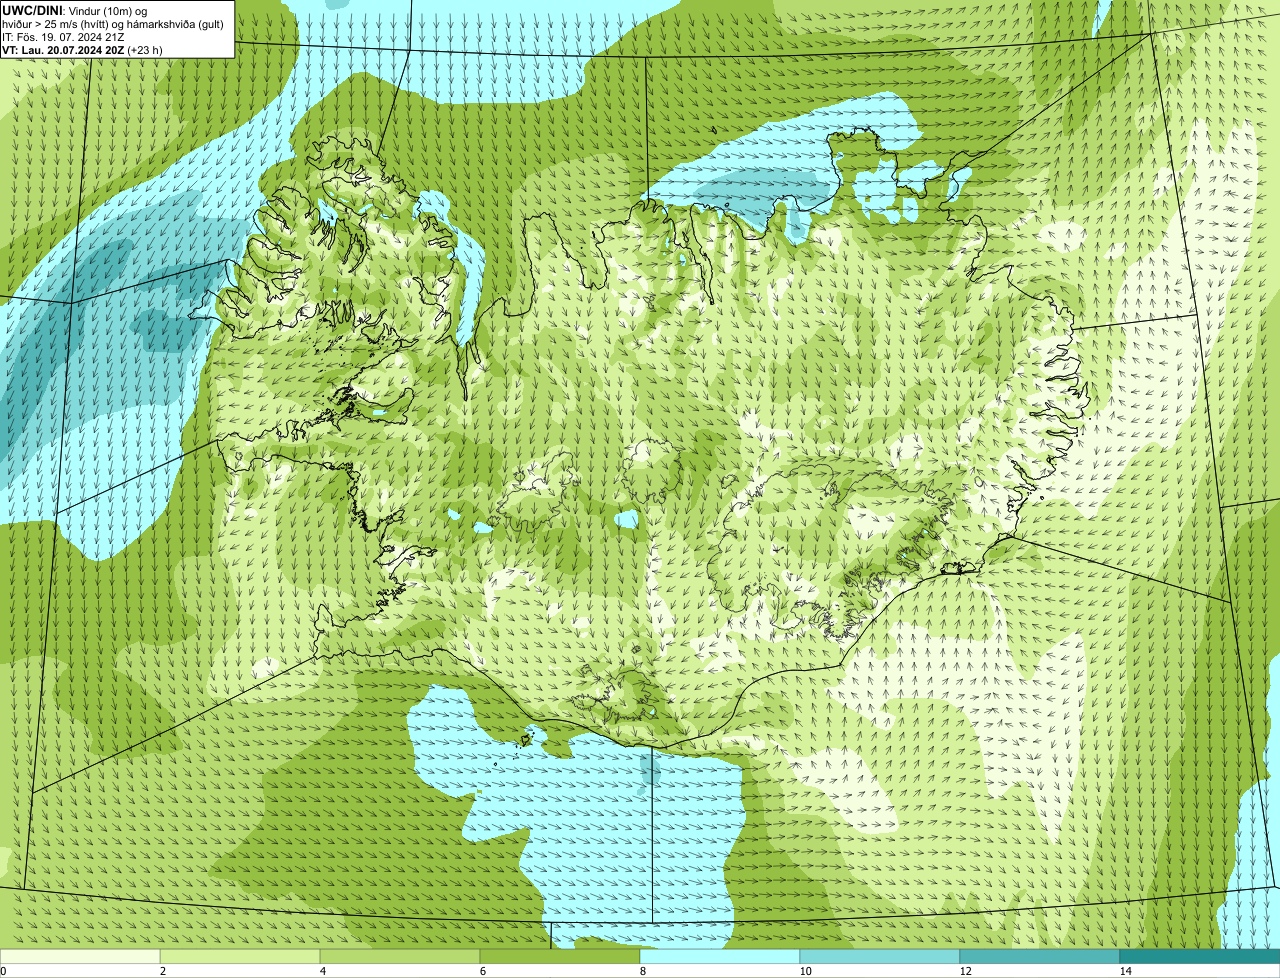Viewport: 1280px width, 978px height.
Task: Click the line mentioning "hámarkshviða (gult)"
Action: (x=113, y=23)
